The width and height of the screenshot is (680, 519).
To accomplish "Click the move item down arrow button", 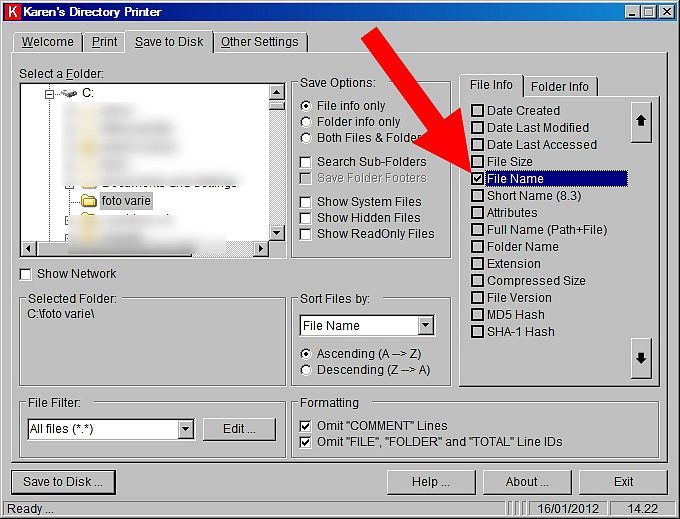I will click(x=641, y=358).
